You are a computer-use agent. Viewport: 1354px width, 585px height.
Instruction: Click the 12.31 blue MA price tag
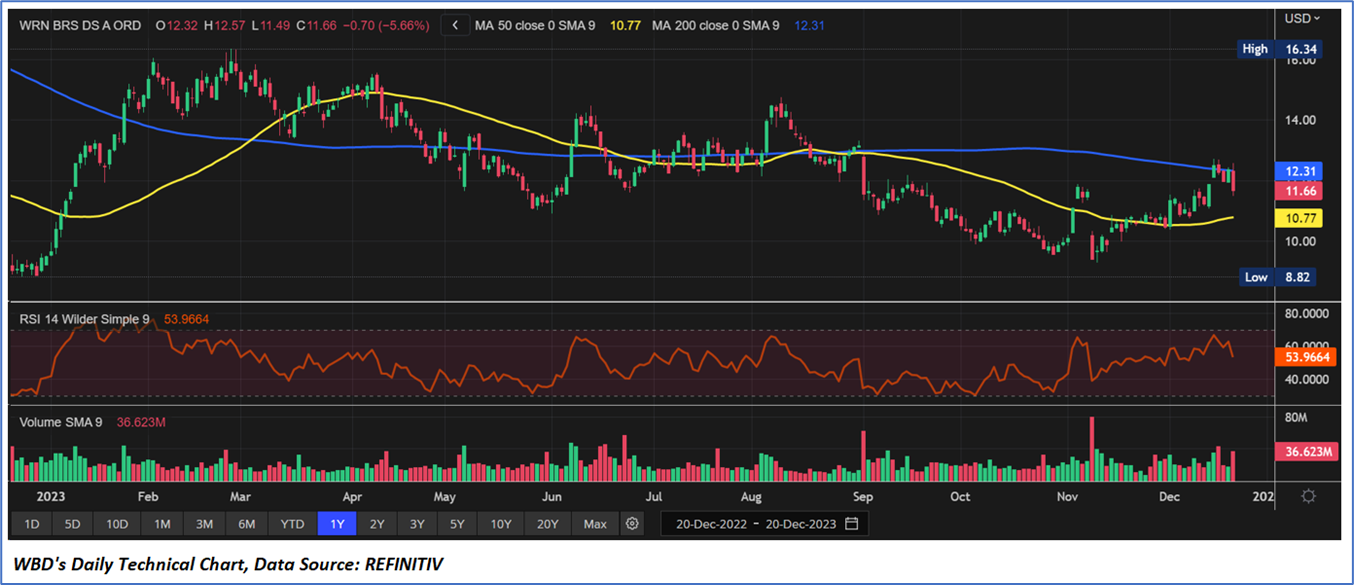tap(1297, 171)
